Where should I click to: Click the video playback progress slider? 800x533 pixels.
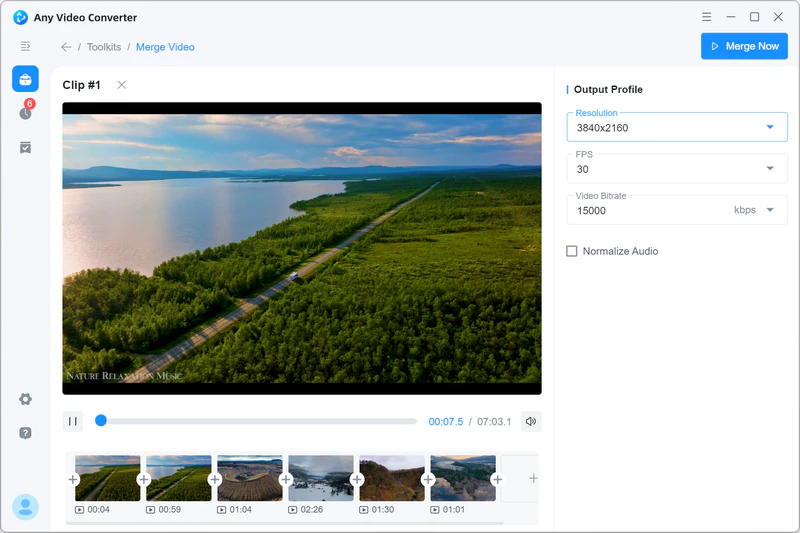[256, 421]
